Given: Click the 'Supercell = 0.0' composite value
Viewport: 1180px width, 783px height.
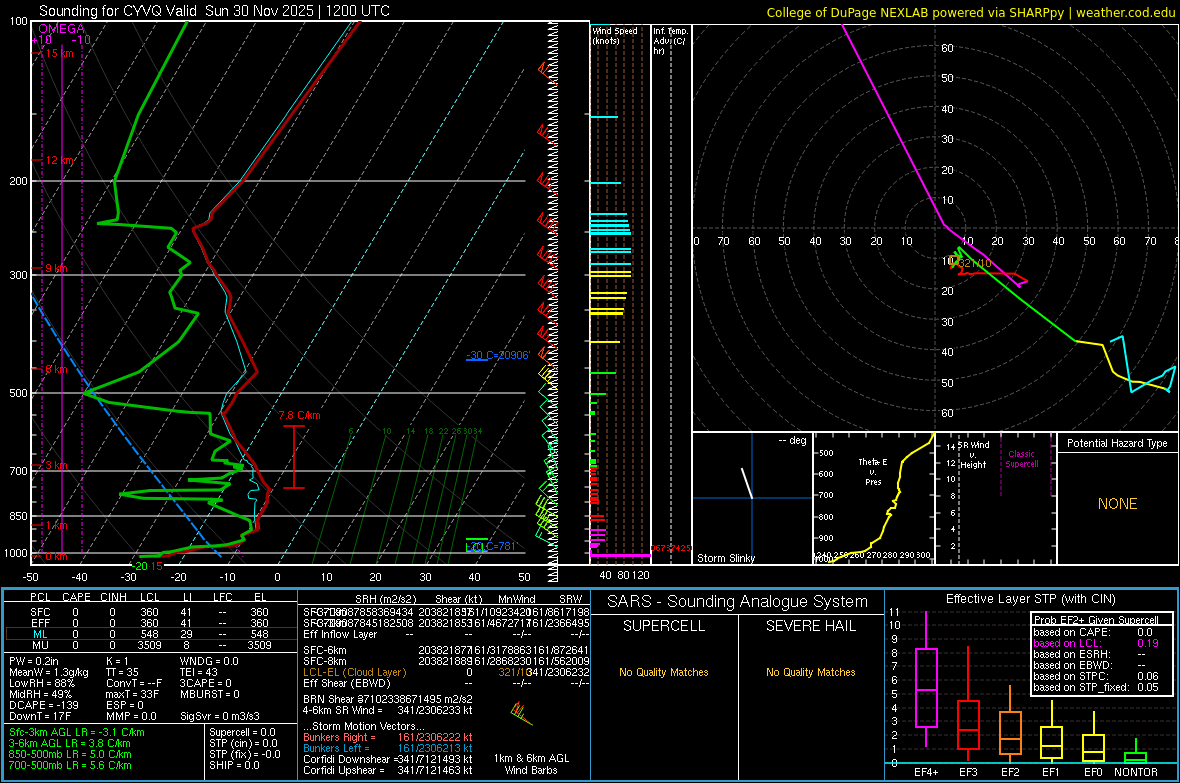Looking at the screenshot, I should point(242,733).
